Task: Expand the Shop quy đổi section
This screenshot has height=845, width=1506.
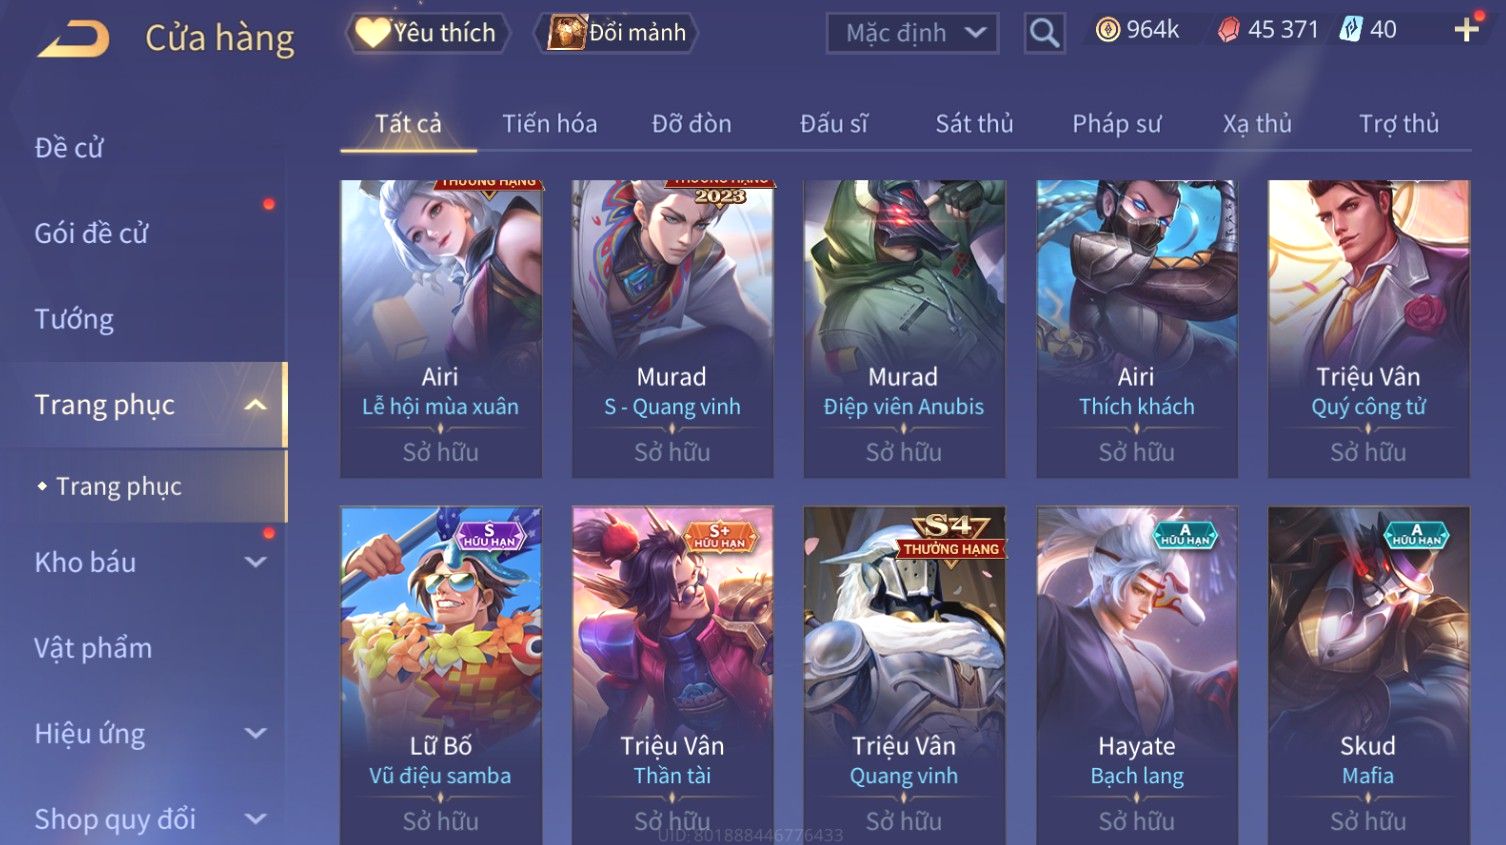Action: pyautogui.click(x=256, y=819)
